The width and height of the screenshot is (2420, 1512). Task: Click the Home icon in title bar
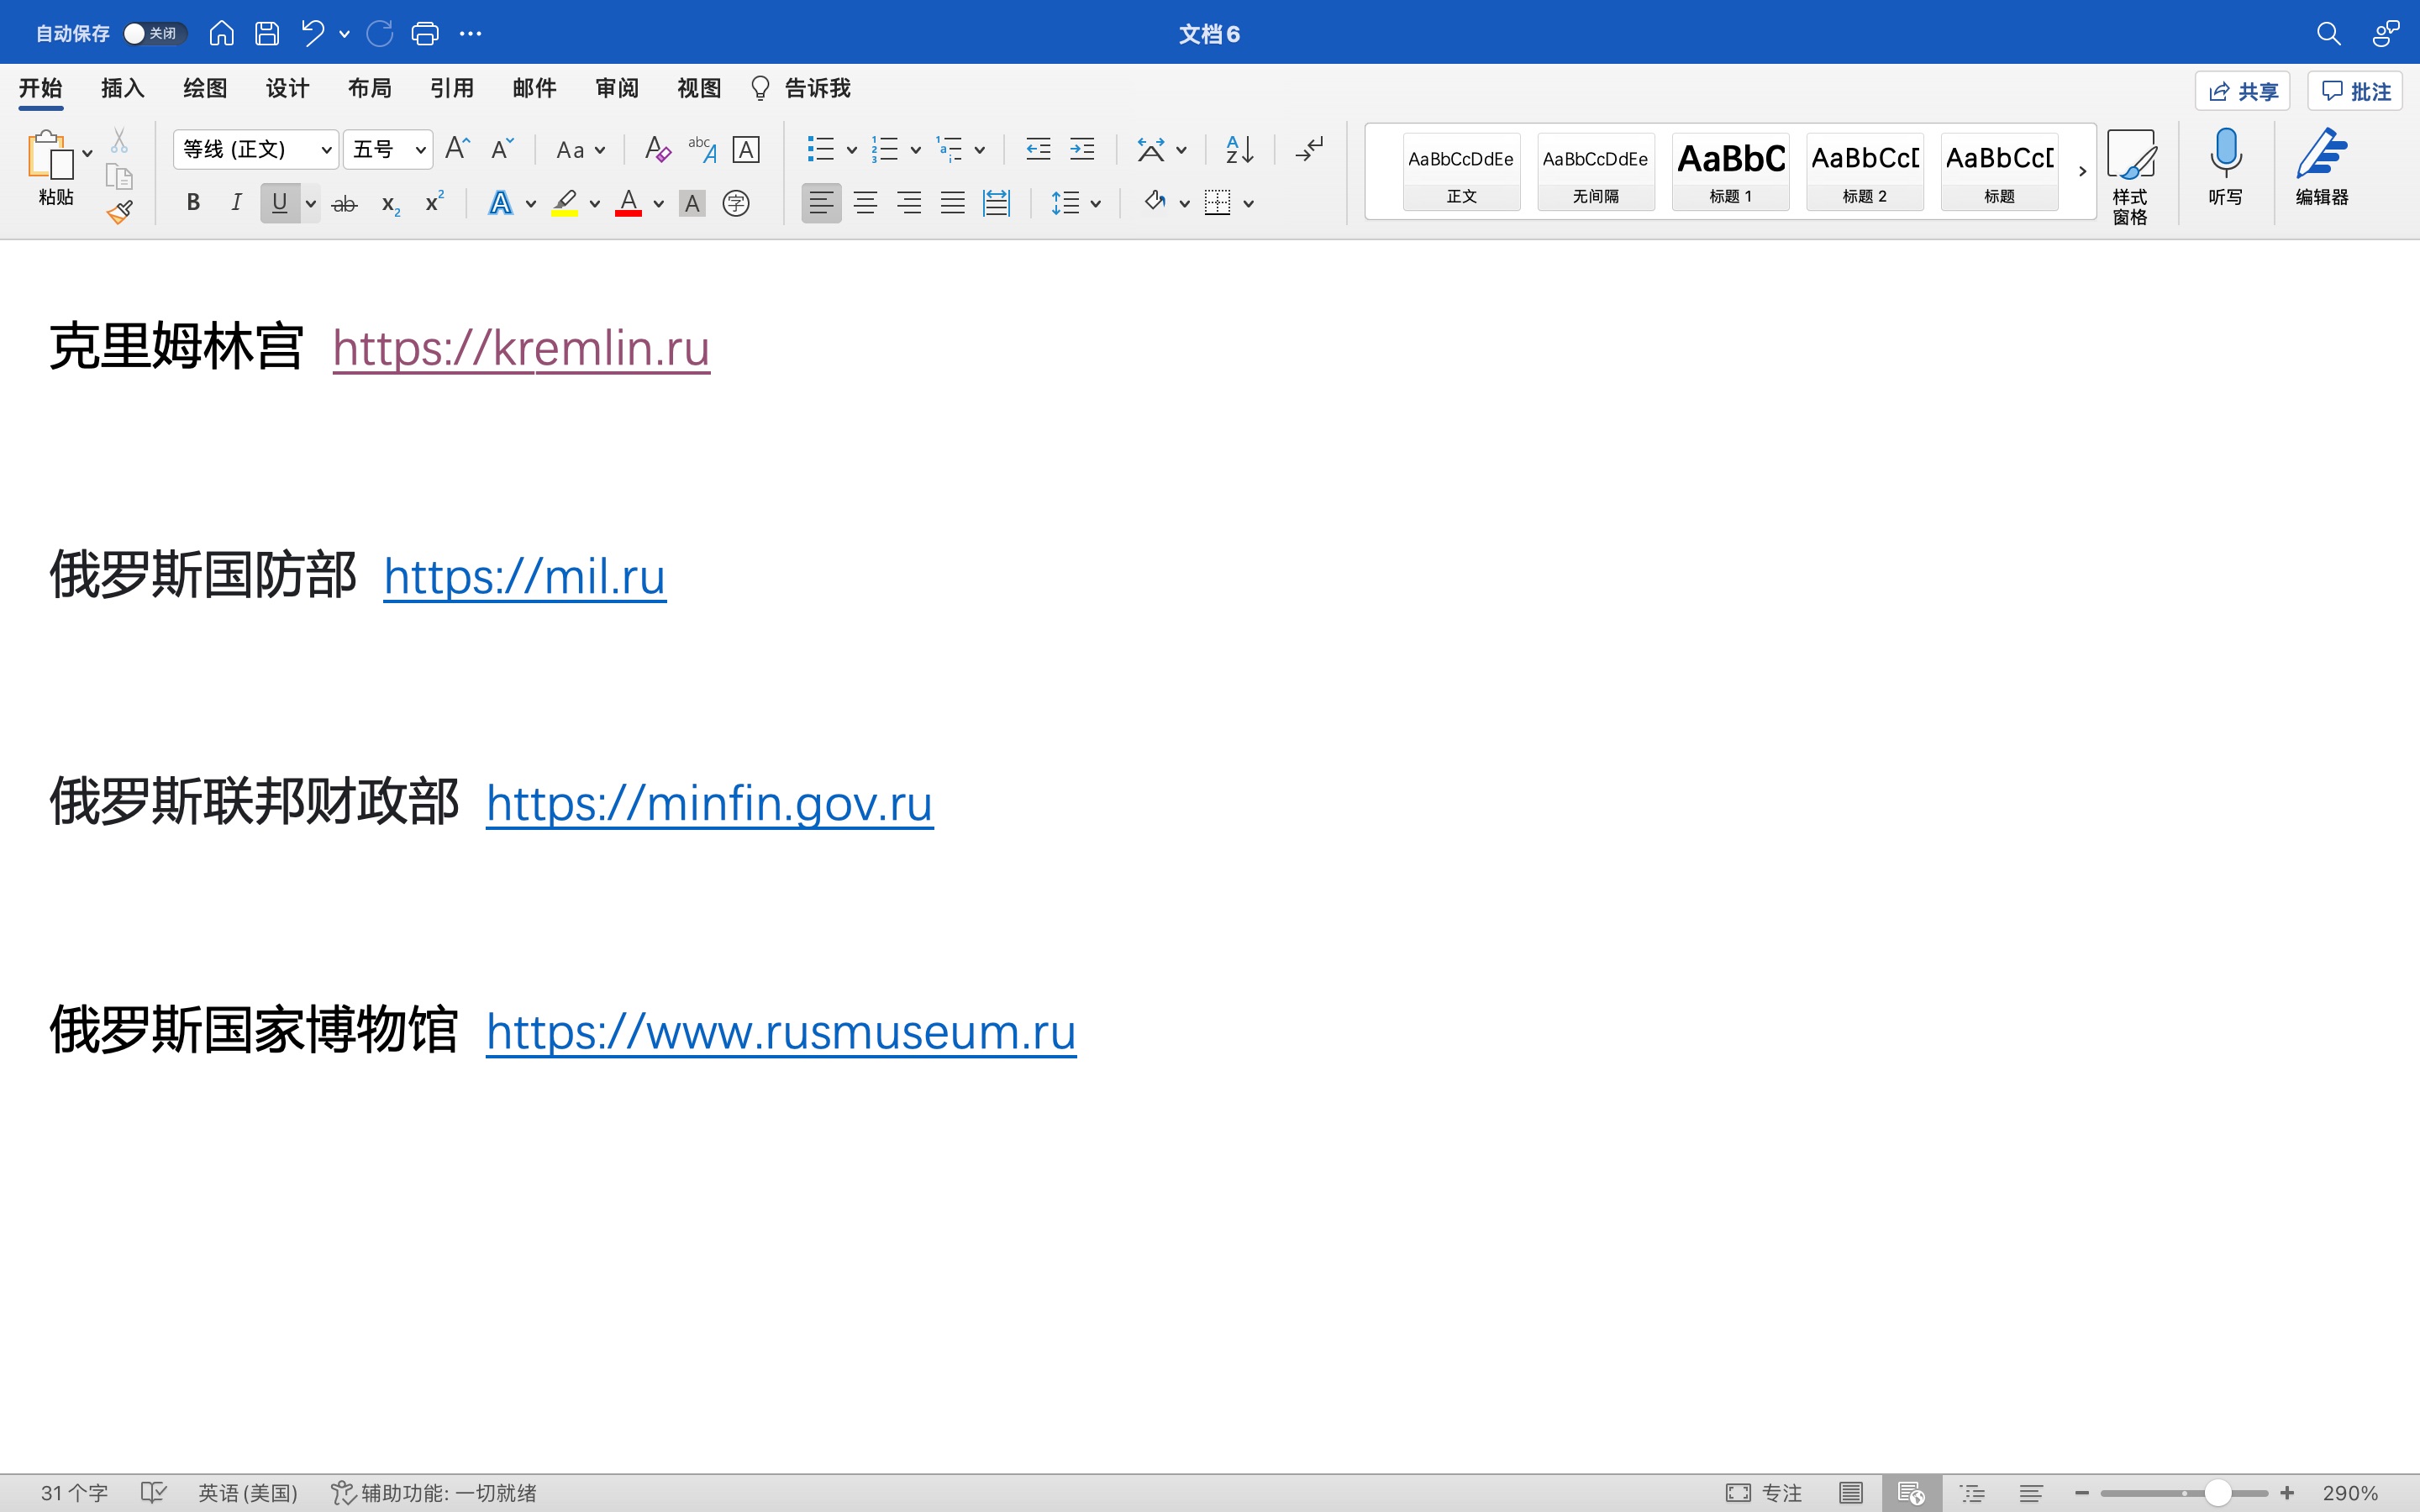[221, 33]
